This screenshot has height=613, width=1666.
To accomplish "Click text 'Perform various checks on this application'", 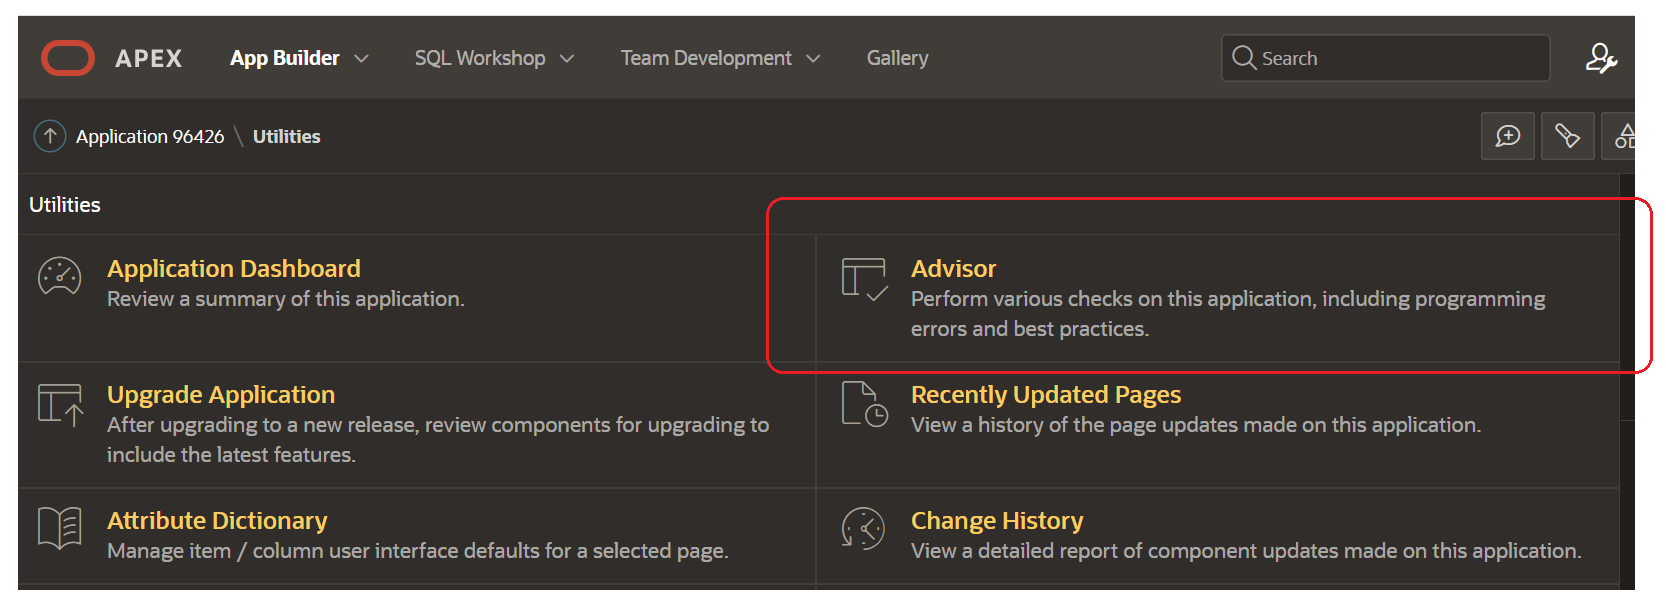I will click(x=1114, y=299).
